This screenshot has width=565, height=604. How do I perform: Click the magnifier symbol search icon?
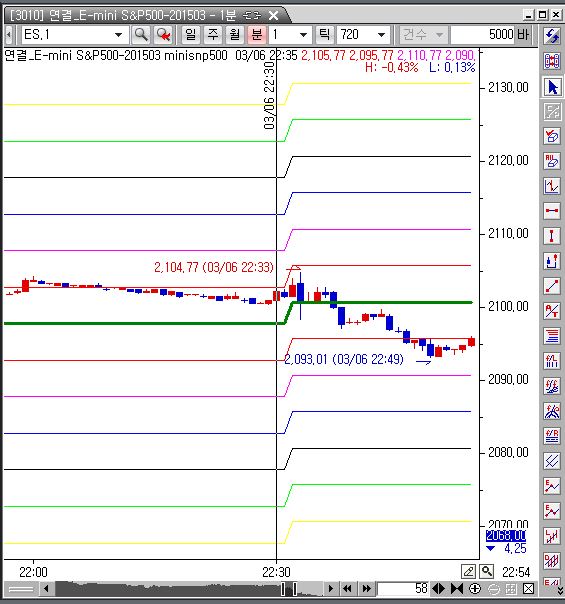coord(141,35)
